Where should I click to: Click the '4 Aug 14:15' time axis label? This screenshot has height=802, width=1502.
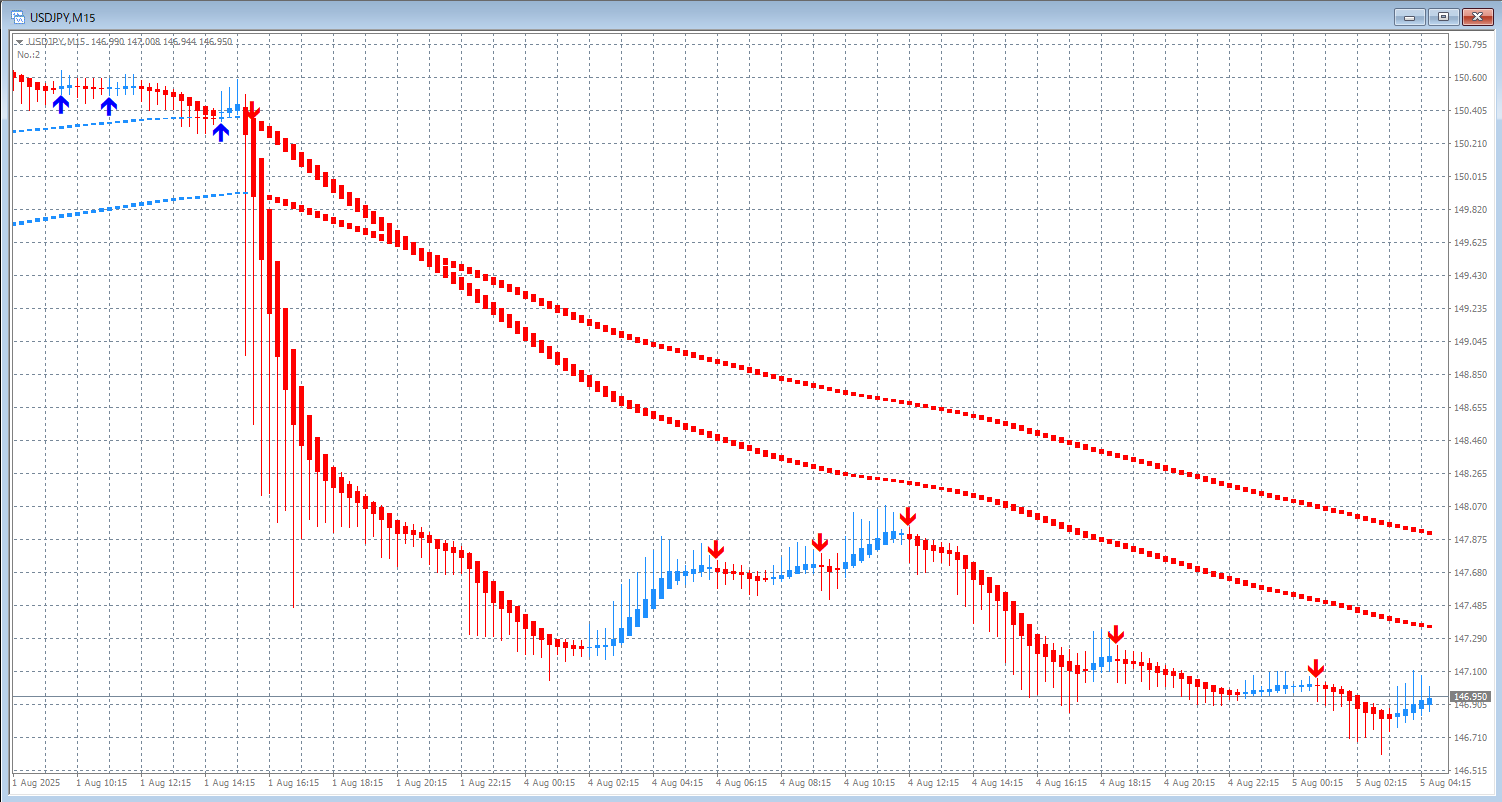click(x=998, y=783)
